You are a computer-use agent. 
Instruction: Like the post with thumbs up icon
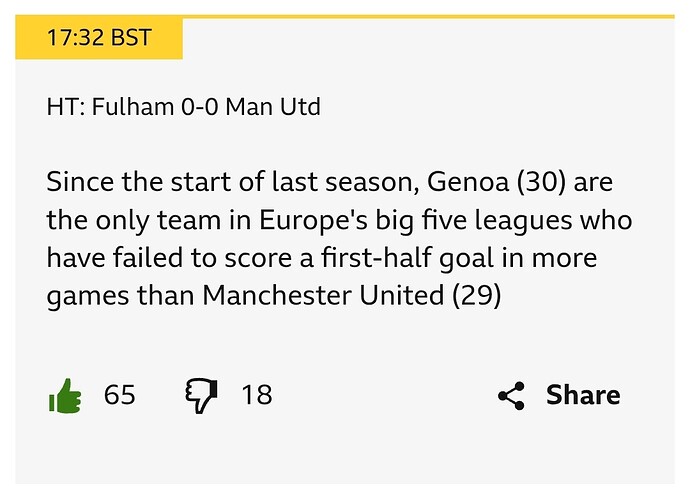click(64, 396)
